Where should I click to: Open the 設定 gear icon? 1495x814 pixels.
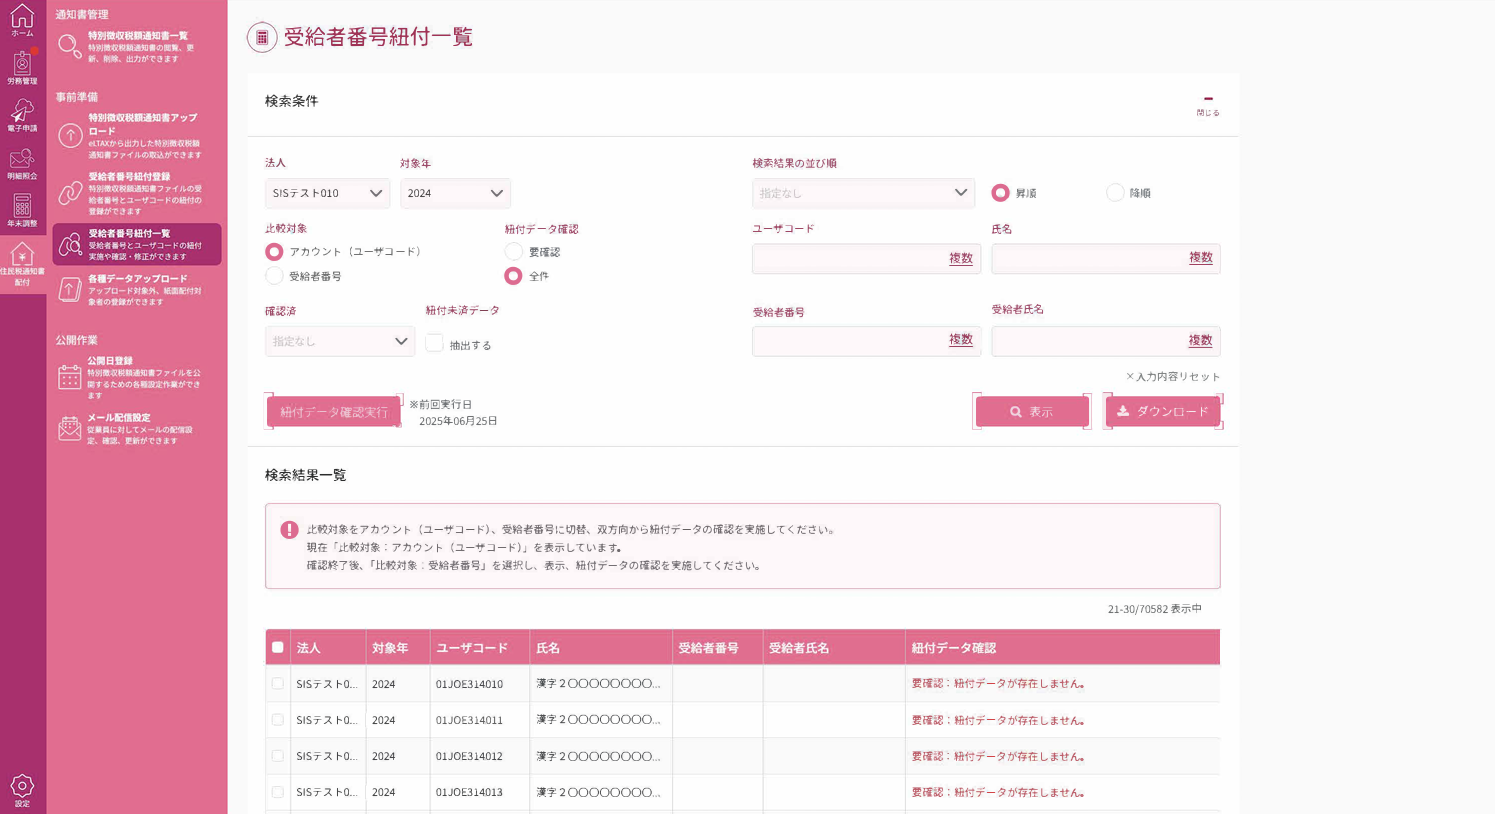(22, 789)
